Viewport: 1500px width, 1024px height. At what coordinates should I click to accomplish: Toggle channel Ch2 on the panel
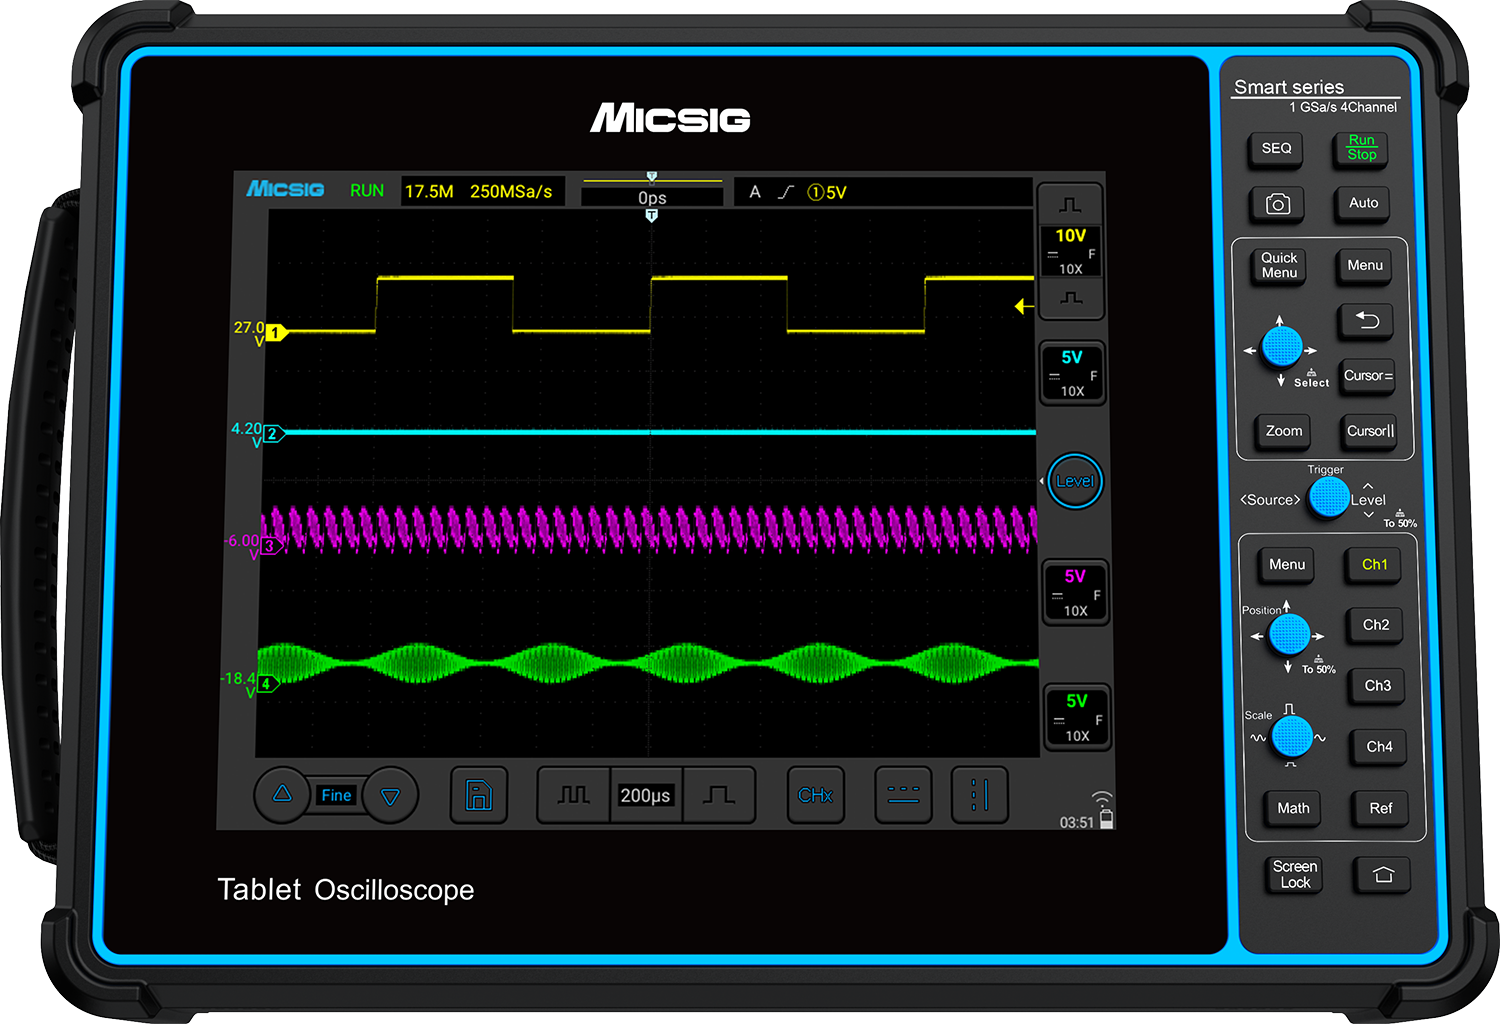[1376, 625]
